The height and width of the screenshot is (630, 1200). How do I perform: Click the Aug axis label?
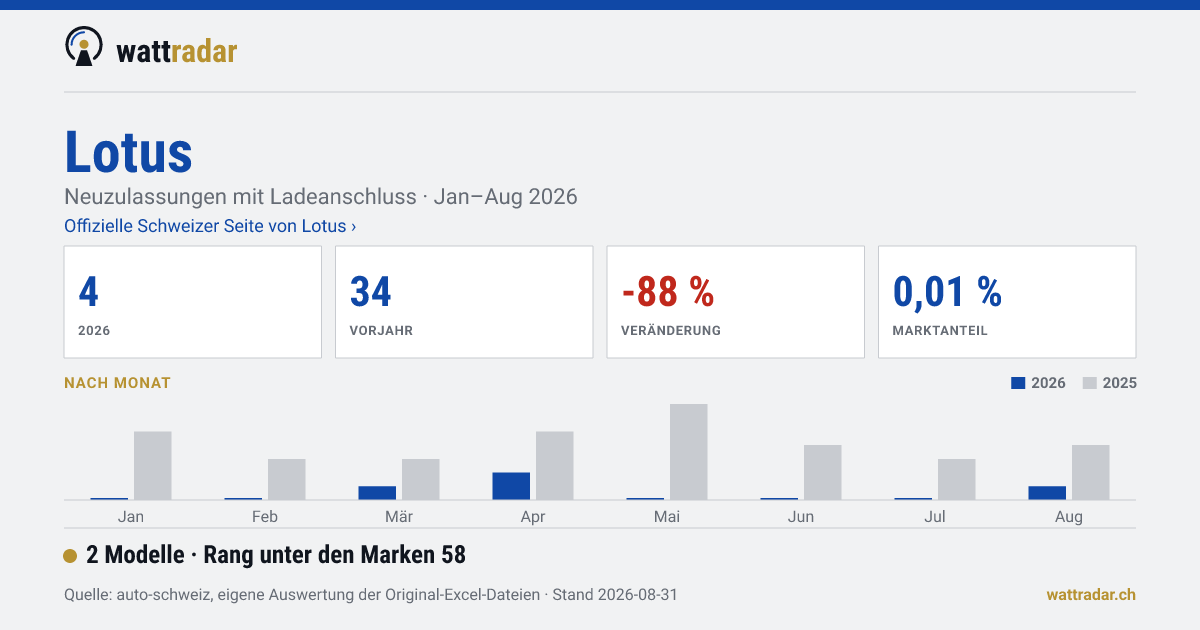pos(1069,517)
